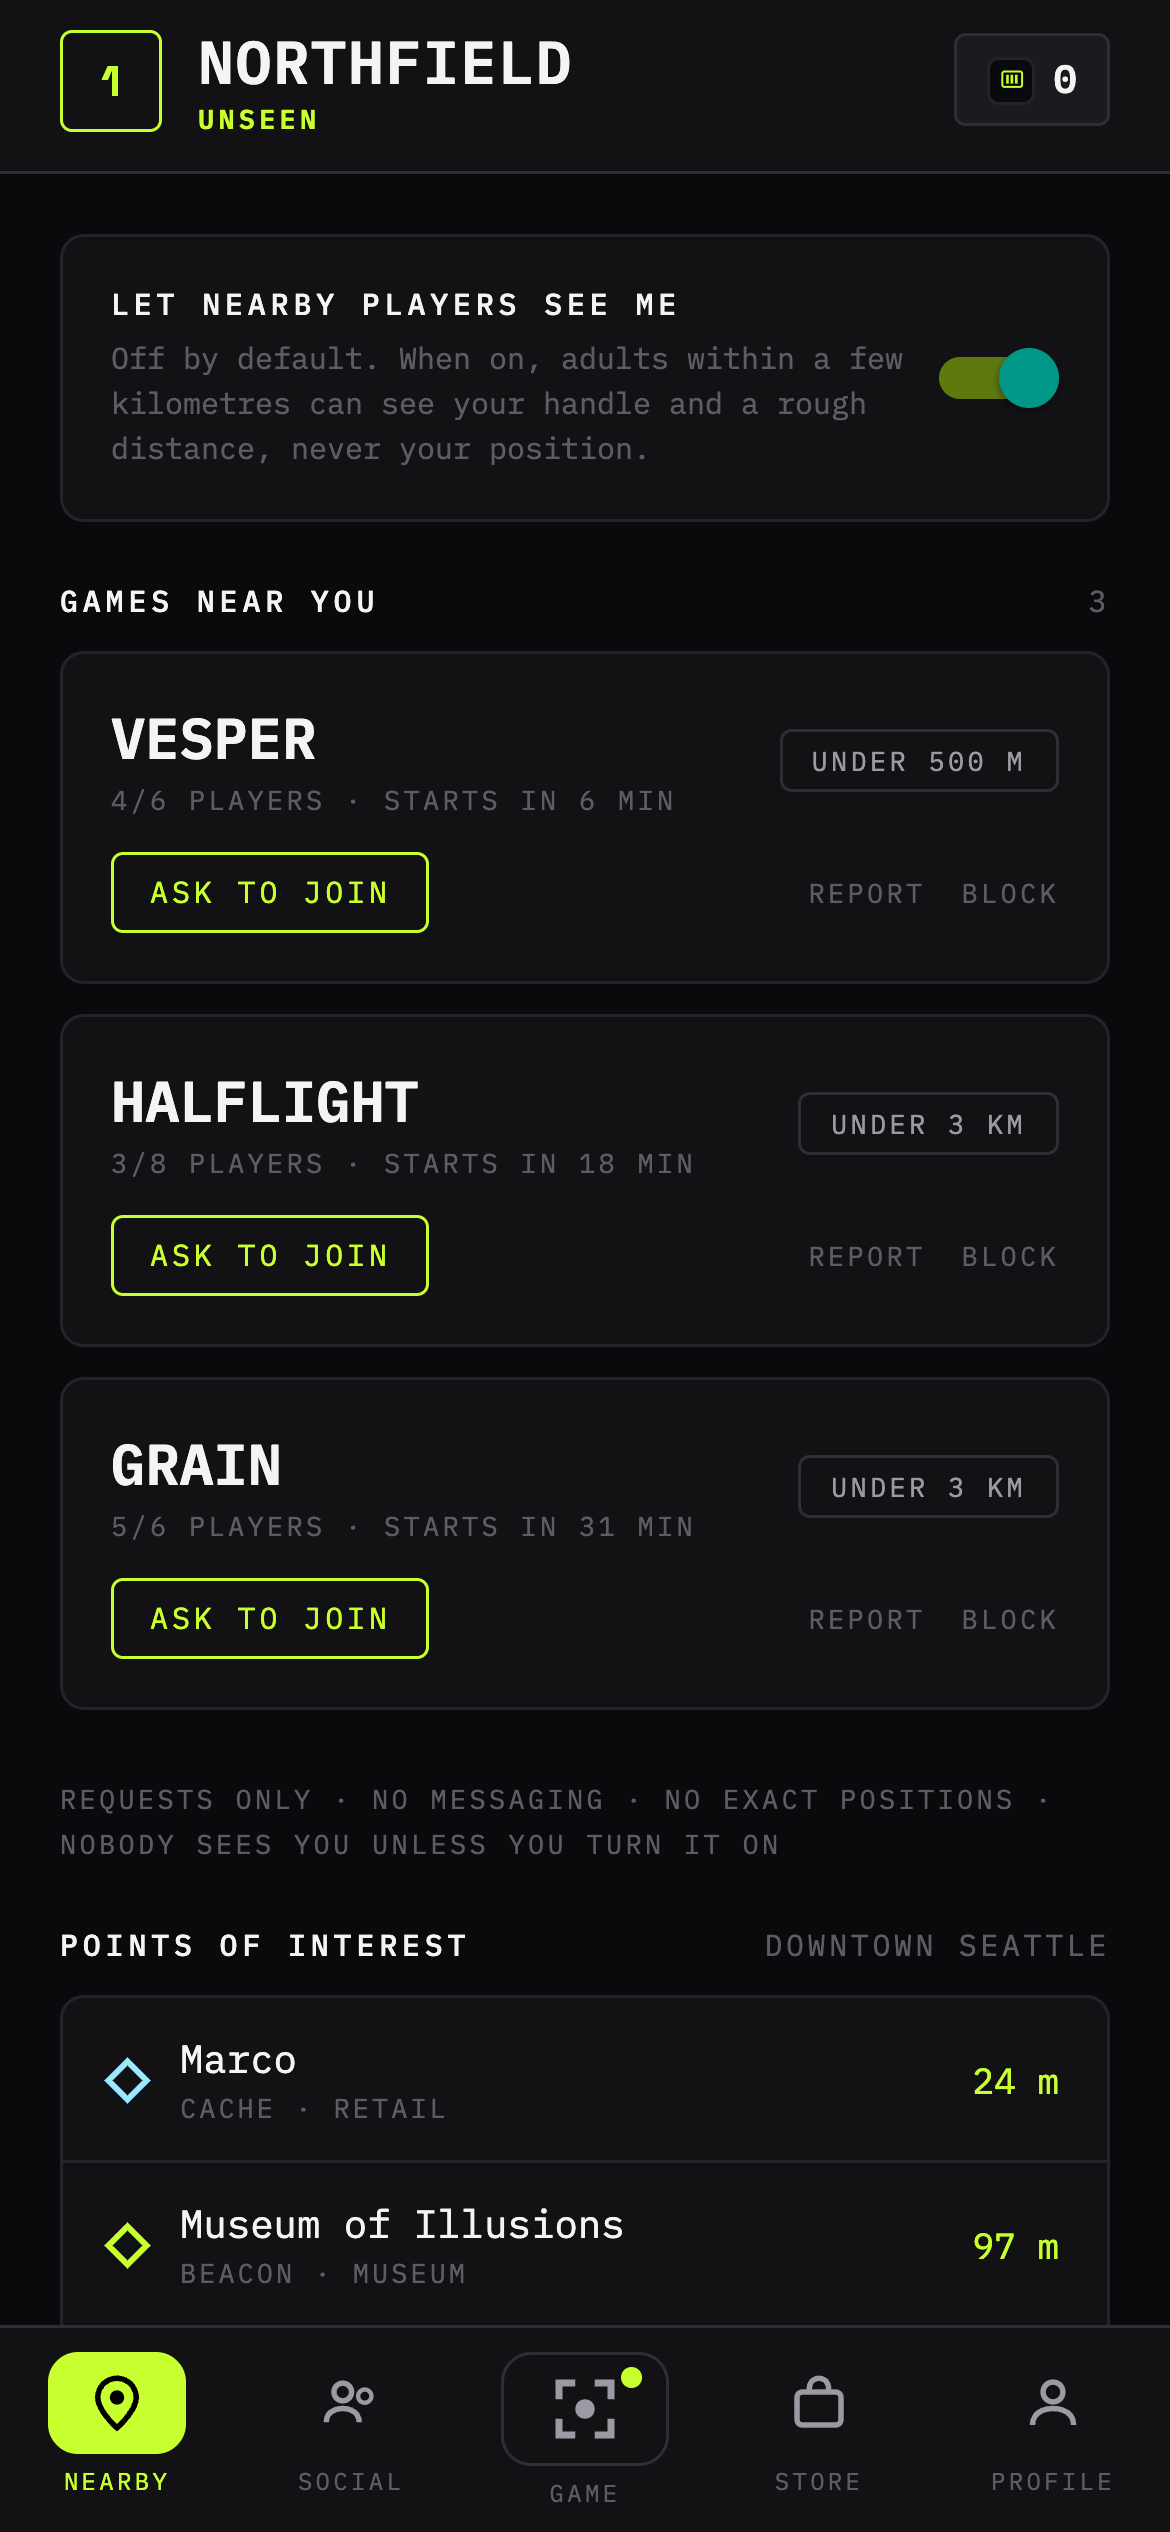Tap the Museum of Illusions beacon diamond icon

(128, 2245)
